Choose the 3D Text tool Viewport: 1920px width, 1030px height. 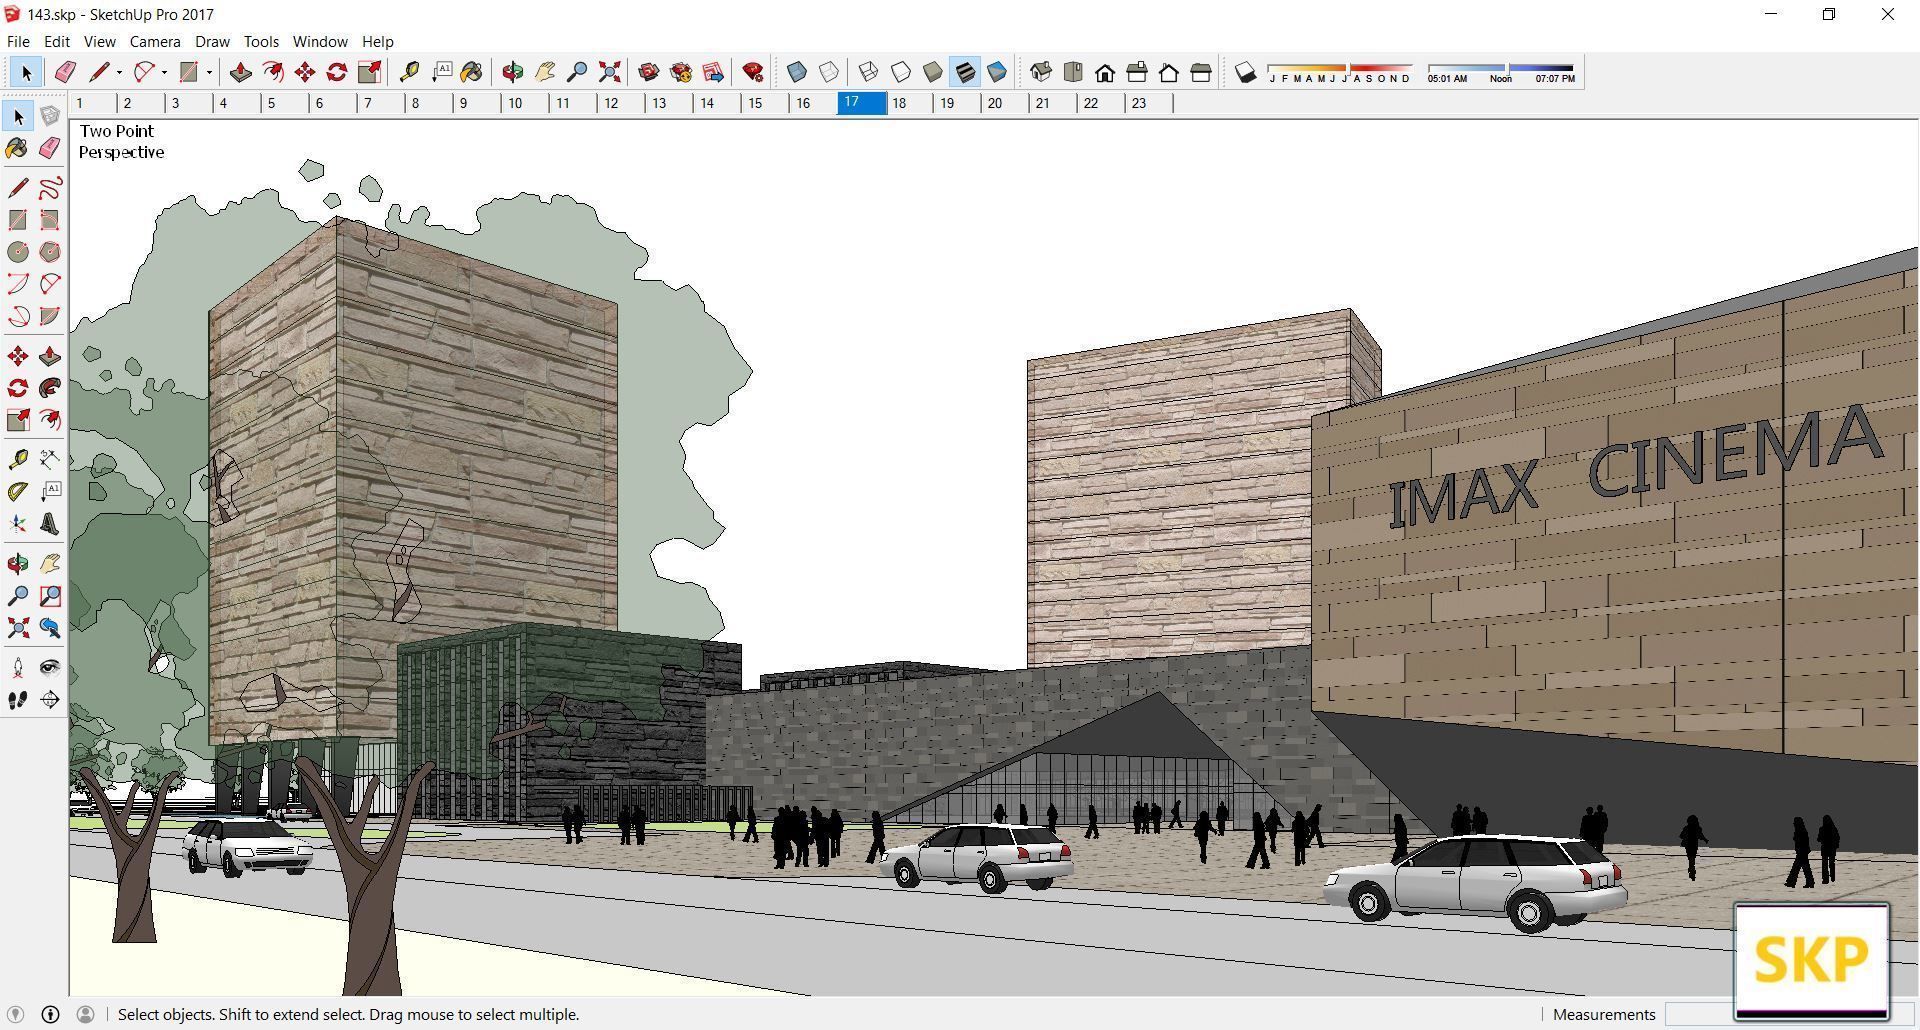point(49,524)
